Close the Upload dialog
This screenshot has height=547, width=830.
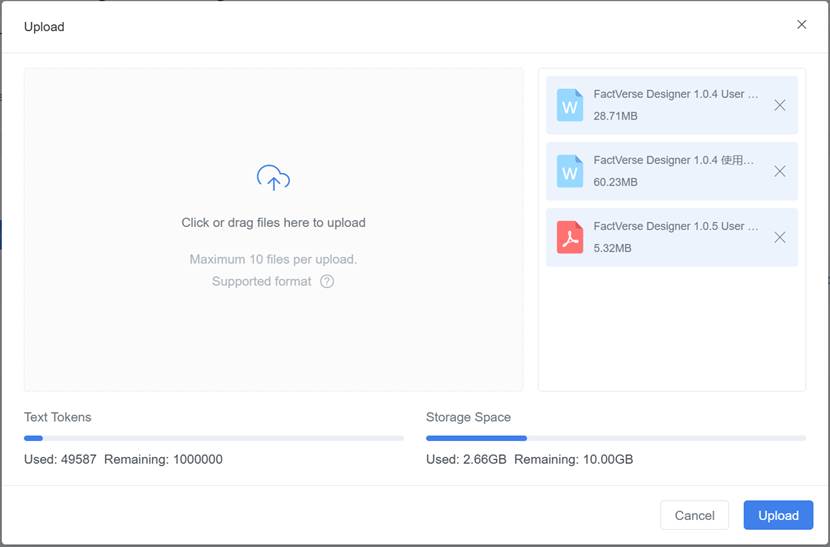pyautogui.click(x=801, y=25)
